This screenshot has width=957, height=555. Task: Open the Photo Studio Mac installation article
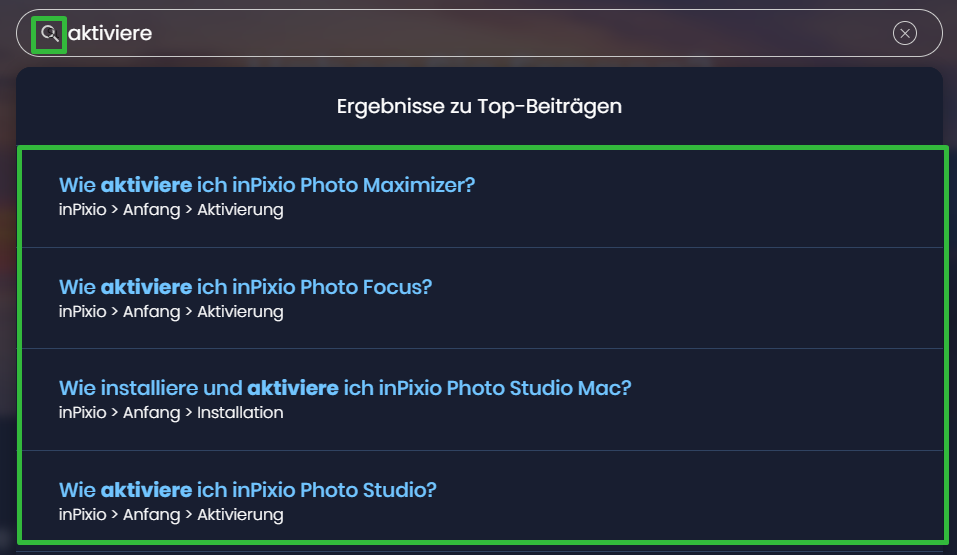tap(345, 388)
